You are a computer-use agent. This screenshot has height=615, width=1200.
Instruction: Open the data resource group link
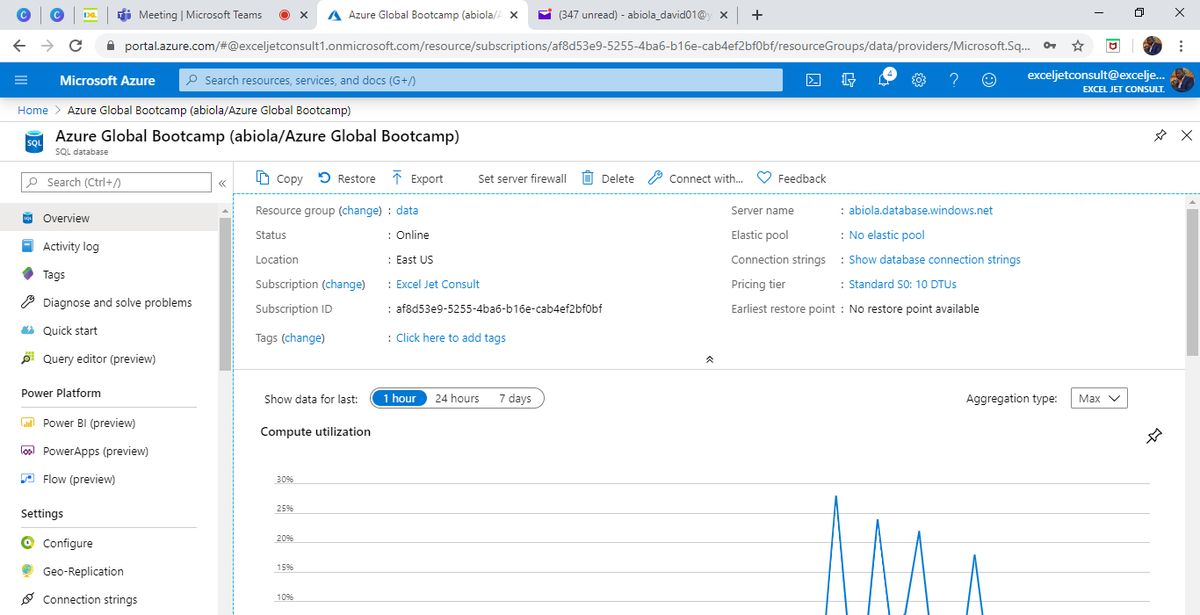pyautogui.click(x=407, y=210)
